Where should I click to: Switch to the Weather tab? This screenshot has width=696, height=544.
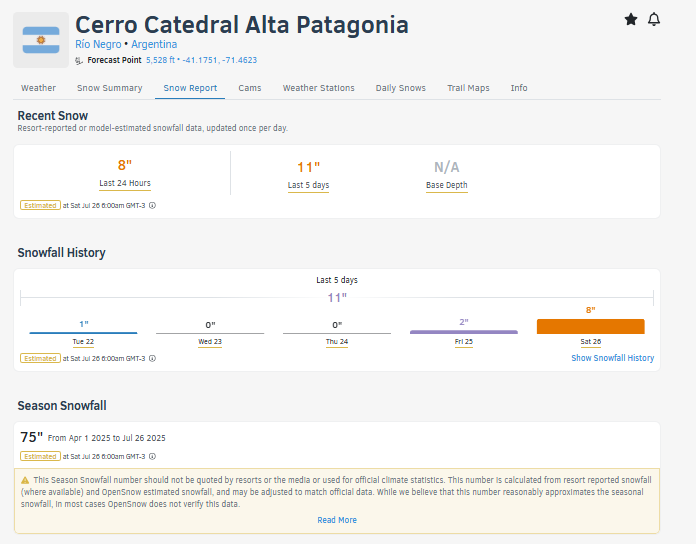point(38,88)
